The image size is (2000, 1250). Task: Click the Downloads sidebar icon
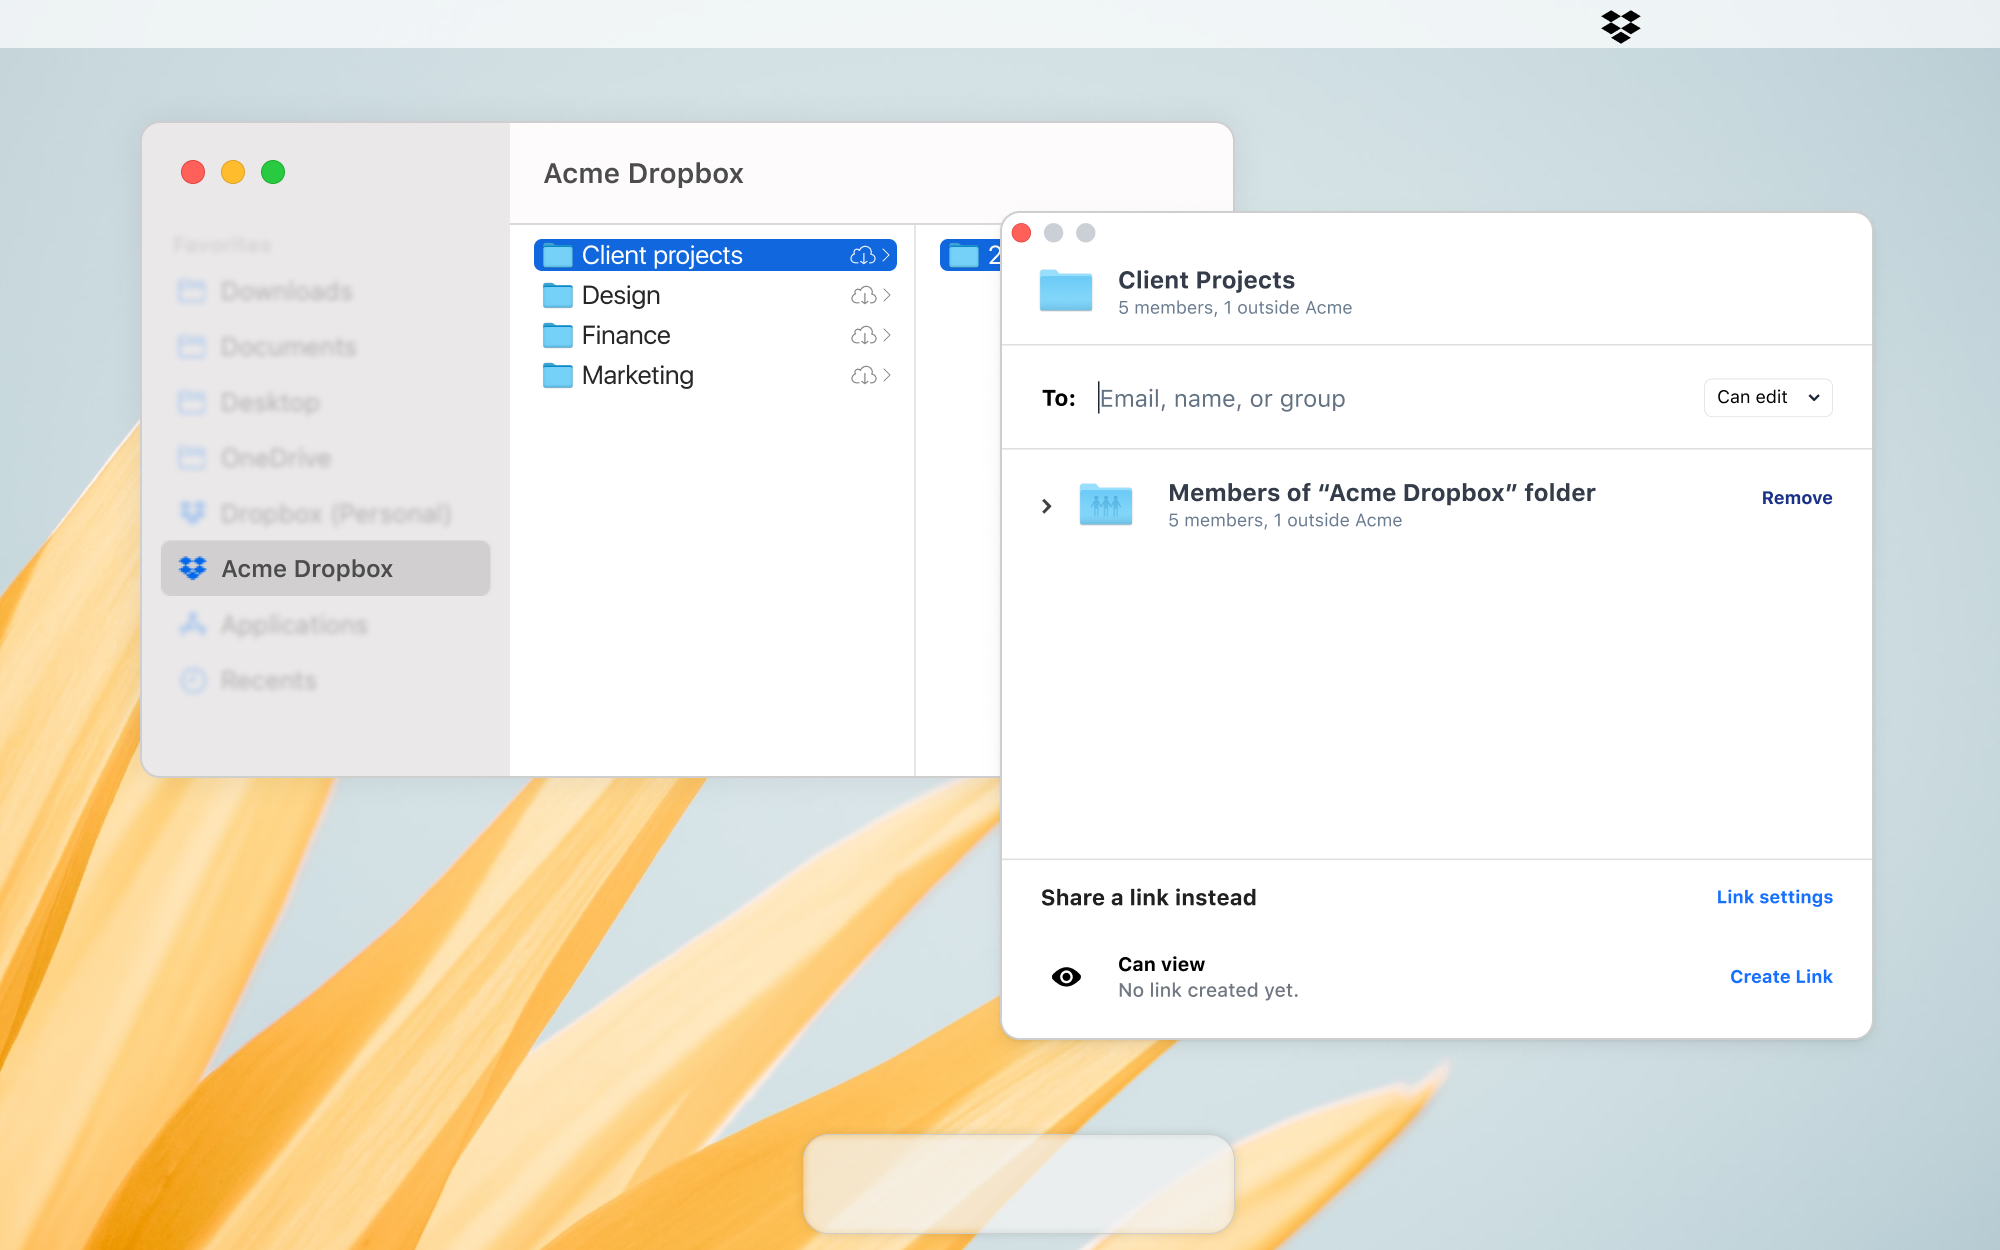coord(192,291)
